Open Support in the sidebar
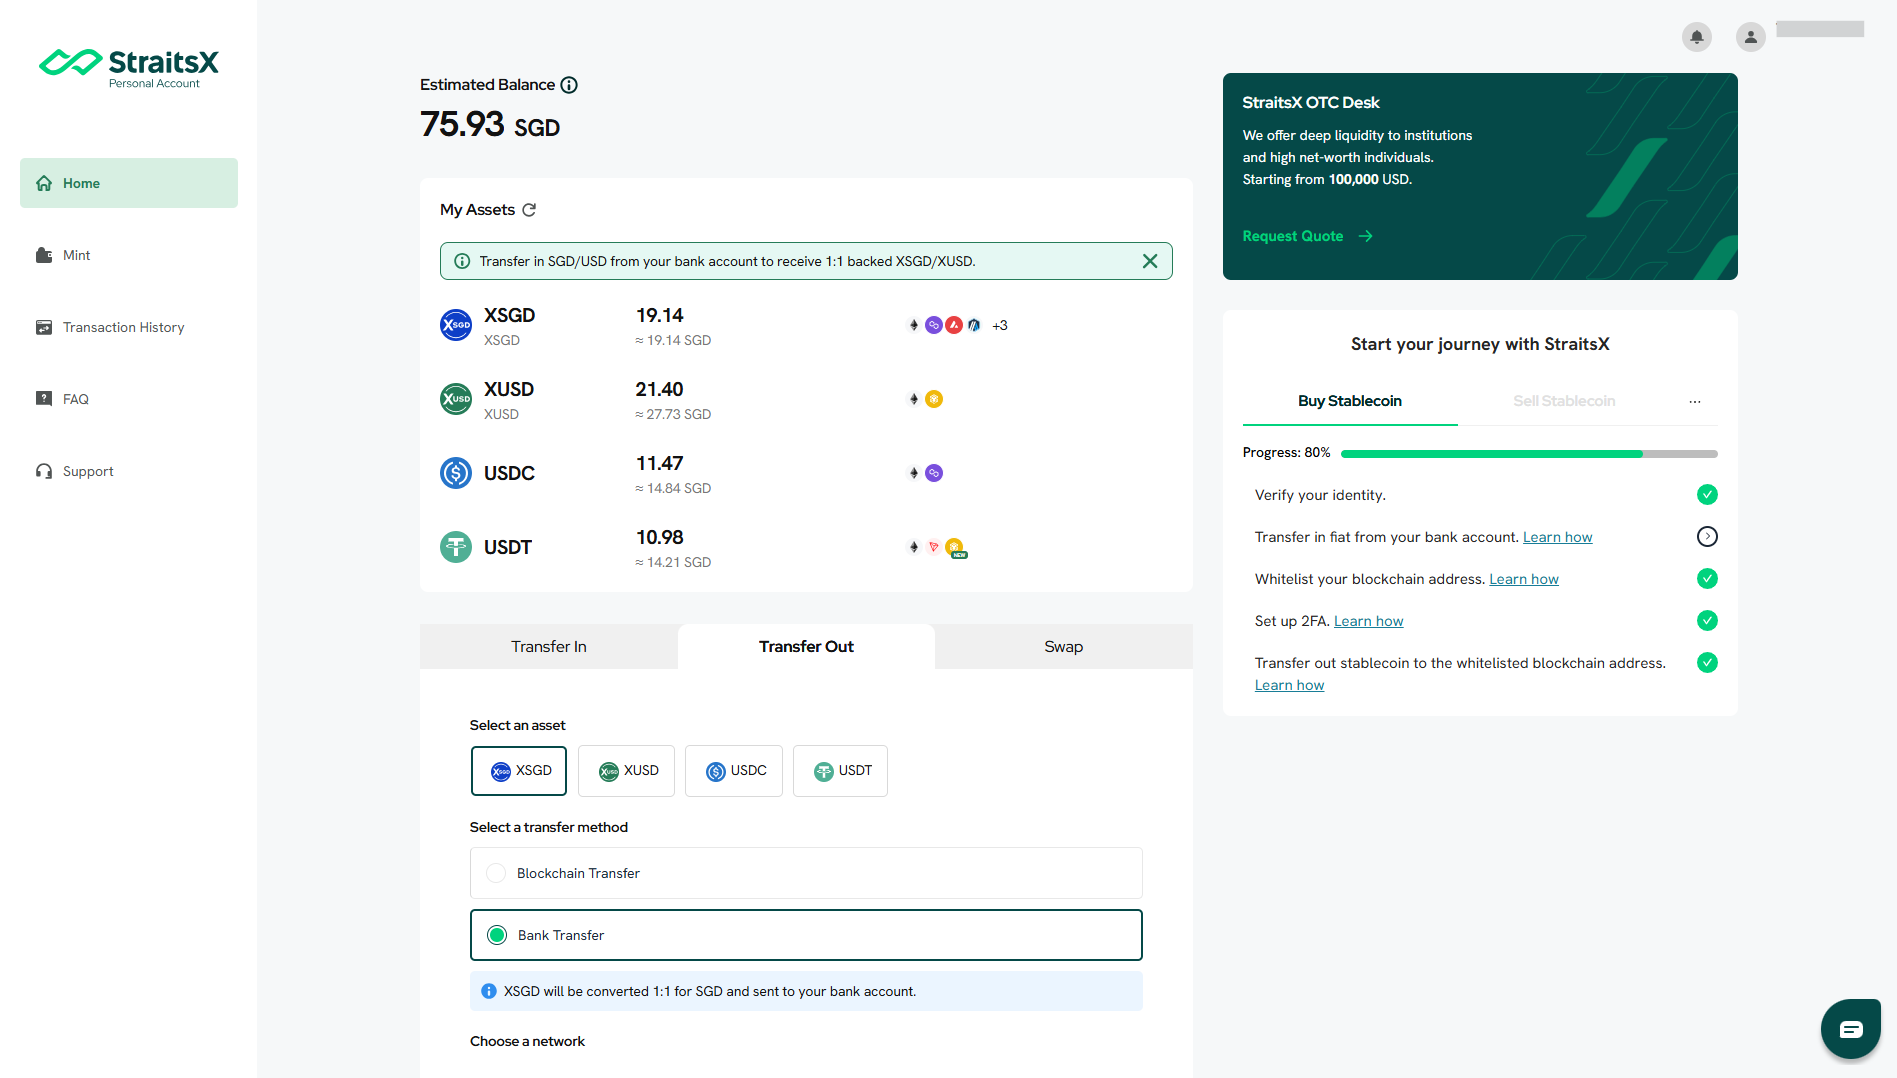Viewport: 1897px width, 1078px height. tap(129, 471)
